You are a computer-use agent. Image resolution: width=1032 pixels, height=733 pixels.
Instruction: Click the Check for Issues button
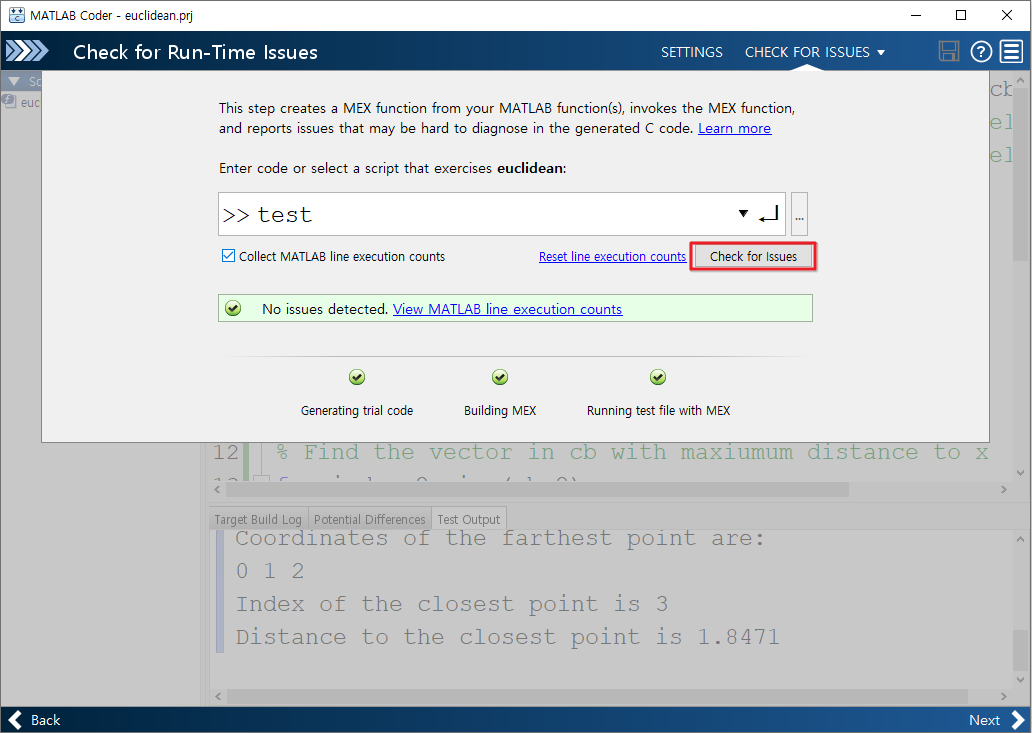753,257
